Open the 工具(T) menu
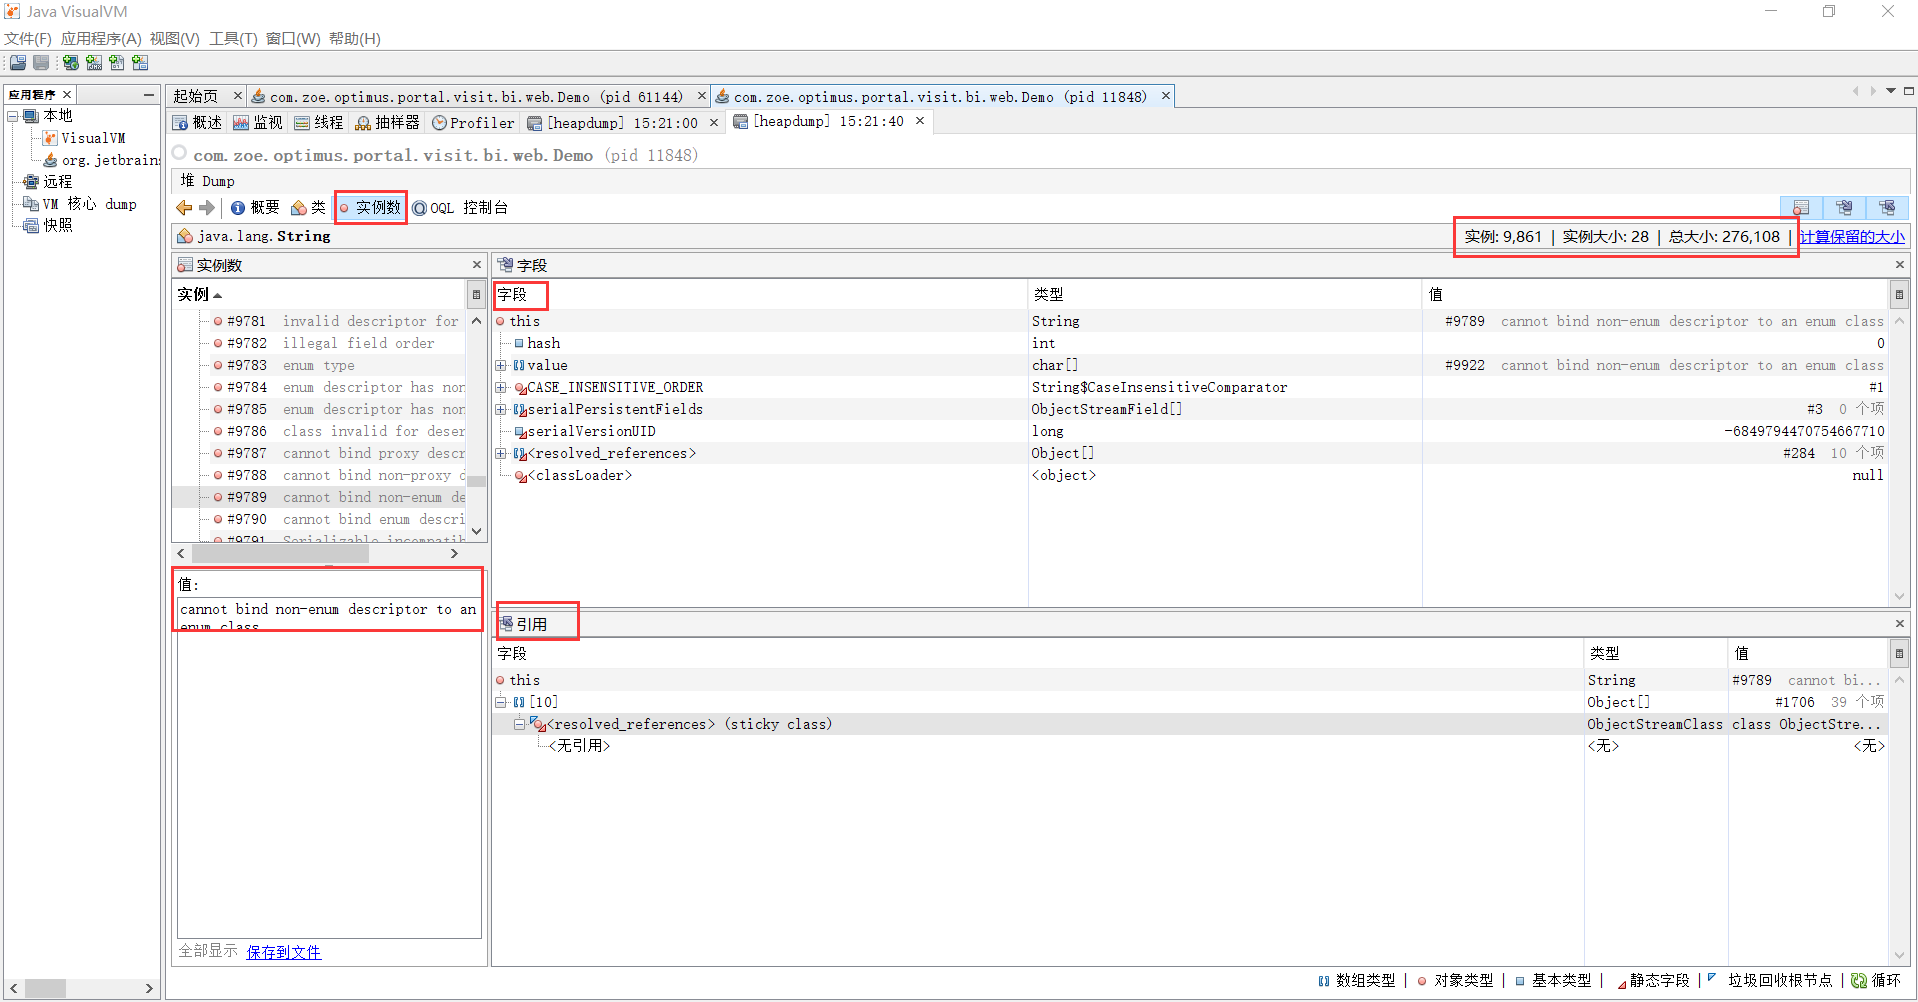Image resolution: width=1918 pixels, height=1002 pixels. (x=233, y=39)
